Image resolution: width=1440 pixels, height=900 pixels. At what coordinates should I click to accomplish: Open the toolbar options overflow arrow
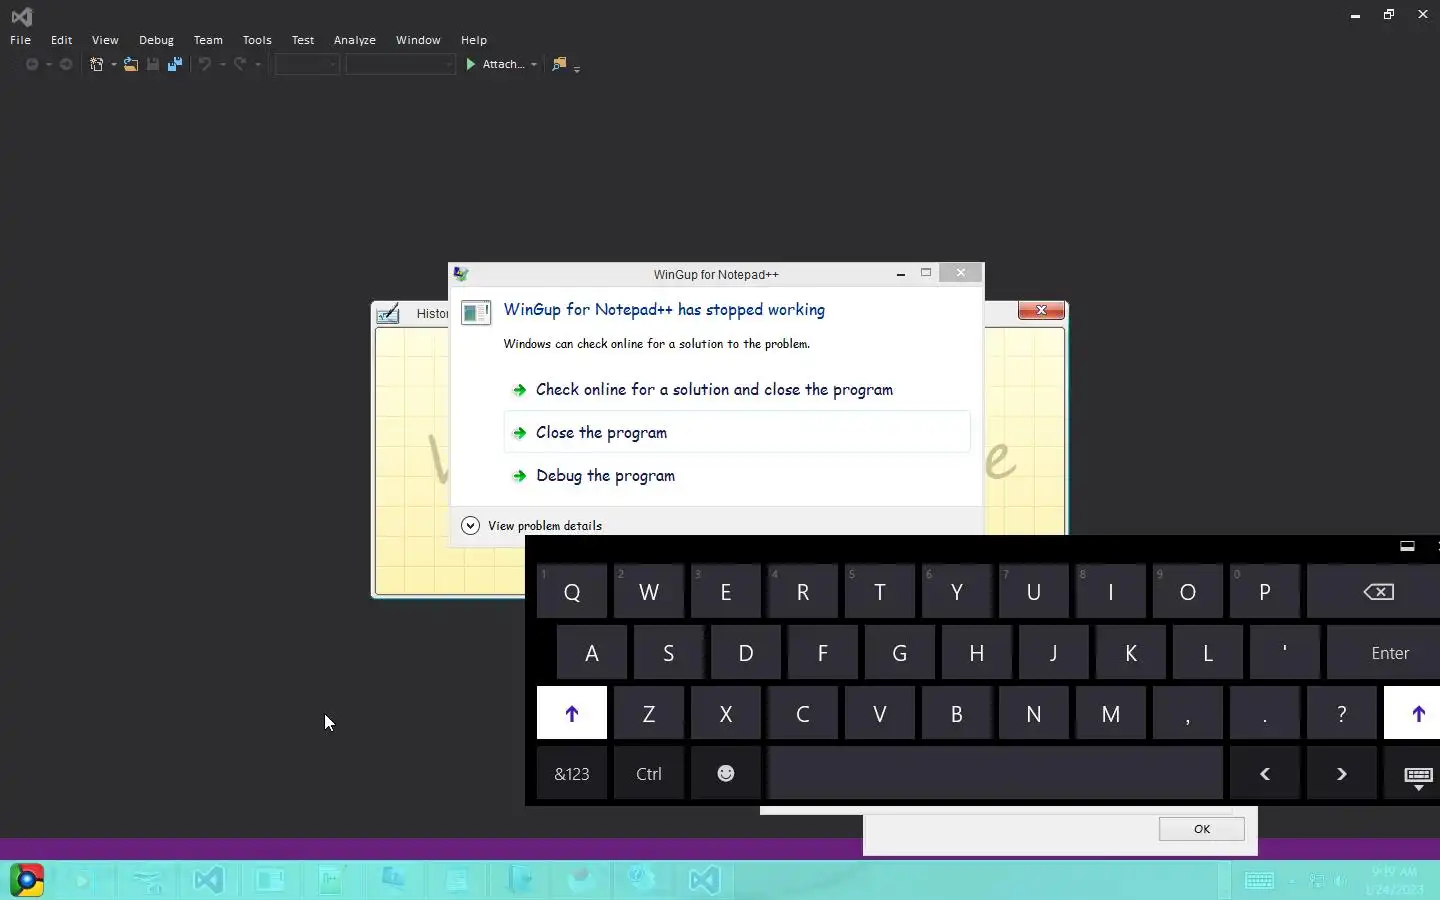tap(577, 68)
